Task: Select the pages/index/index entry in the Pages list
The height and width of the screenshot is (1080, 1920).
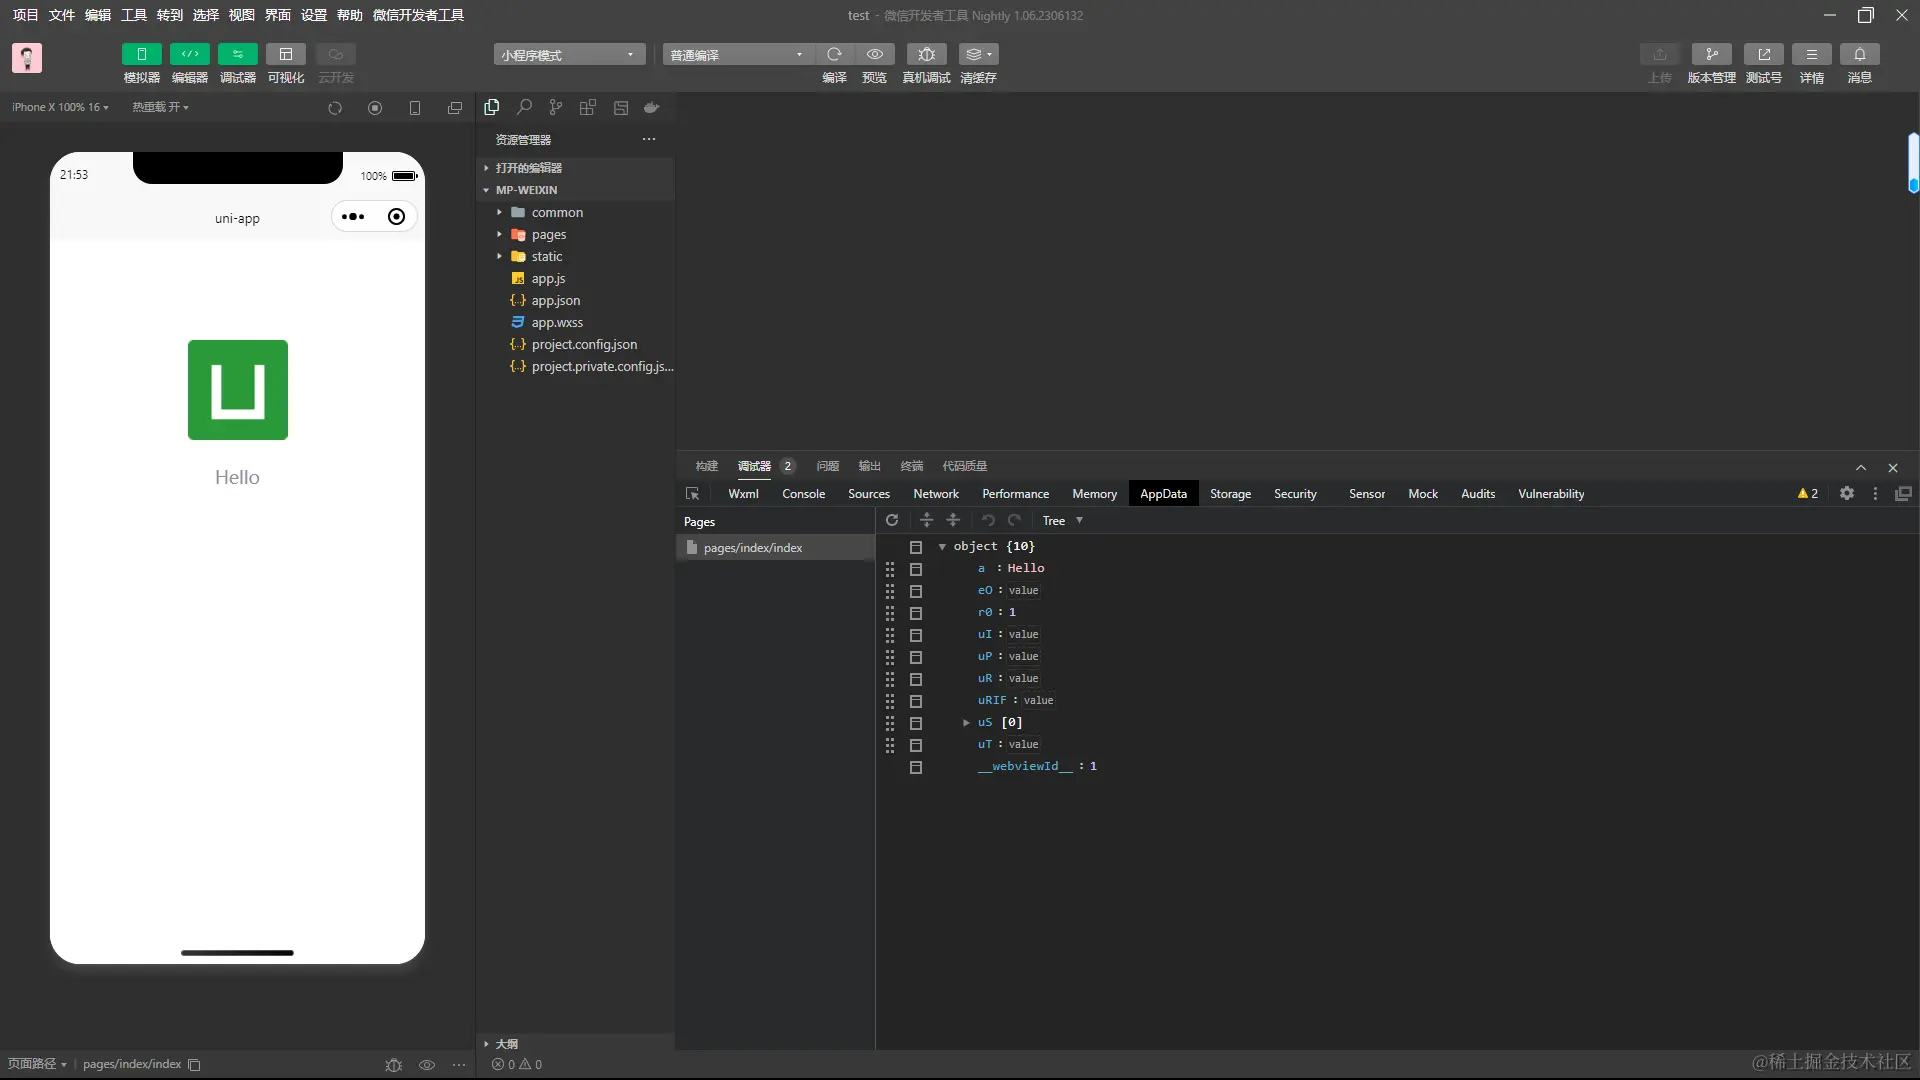Action: [752, 548]
